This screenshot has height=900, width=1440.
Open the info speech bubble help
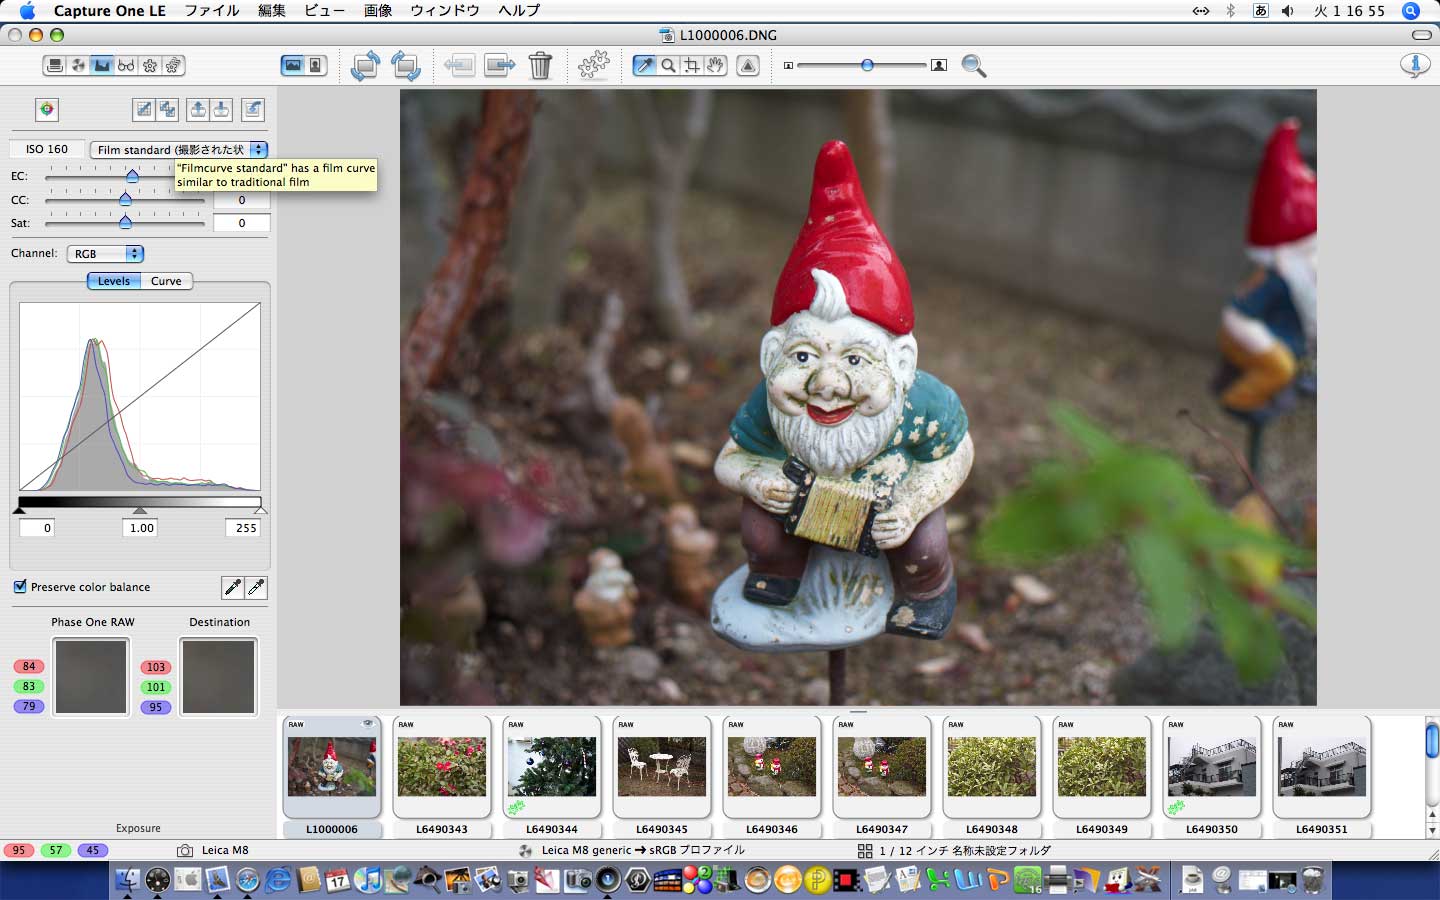coord(1414,65)
